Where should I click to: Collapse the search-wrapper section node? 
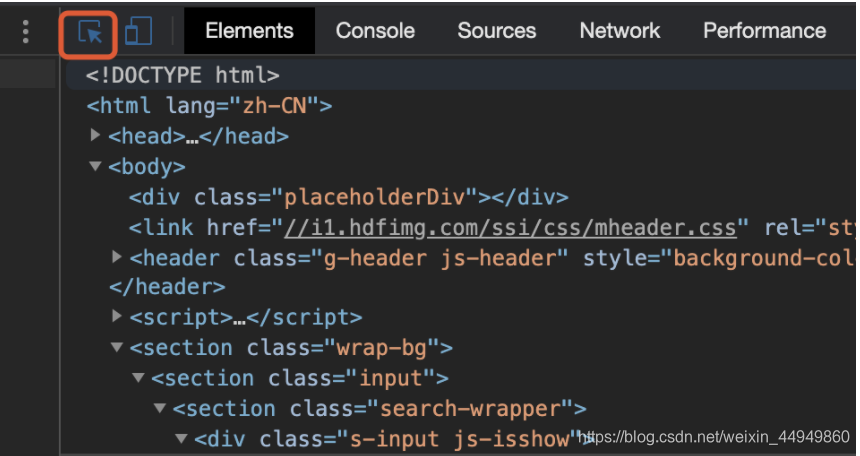160,408
